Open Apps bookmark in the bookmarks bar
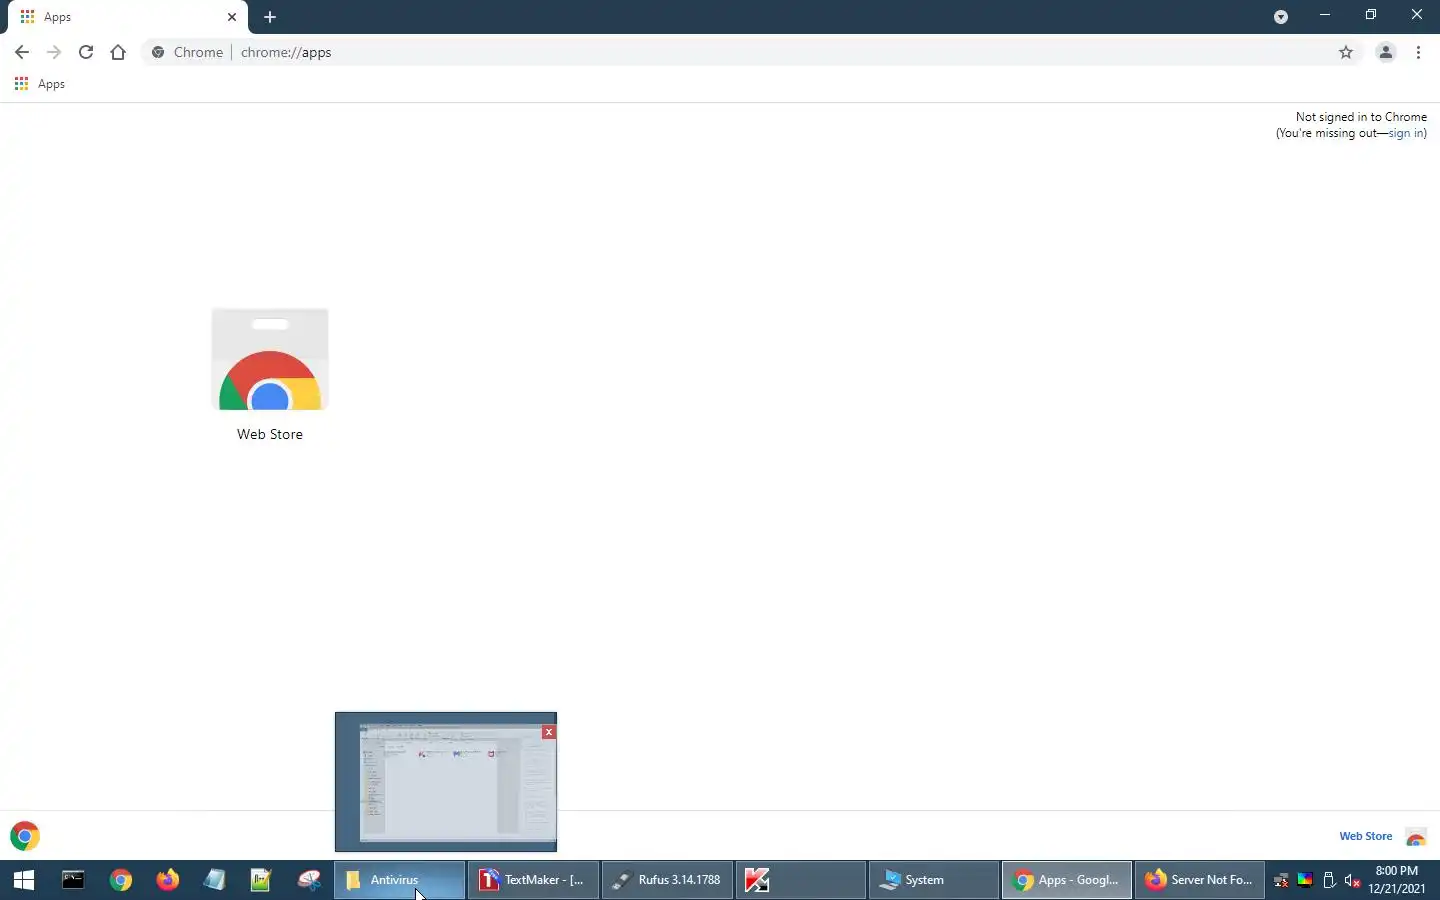The image size is (1440, 900). (x=40, y=84)
